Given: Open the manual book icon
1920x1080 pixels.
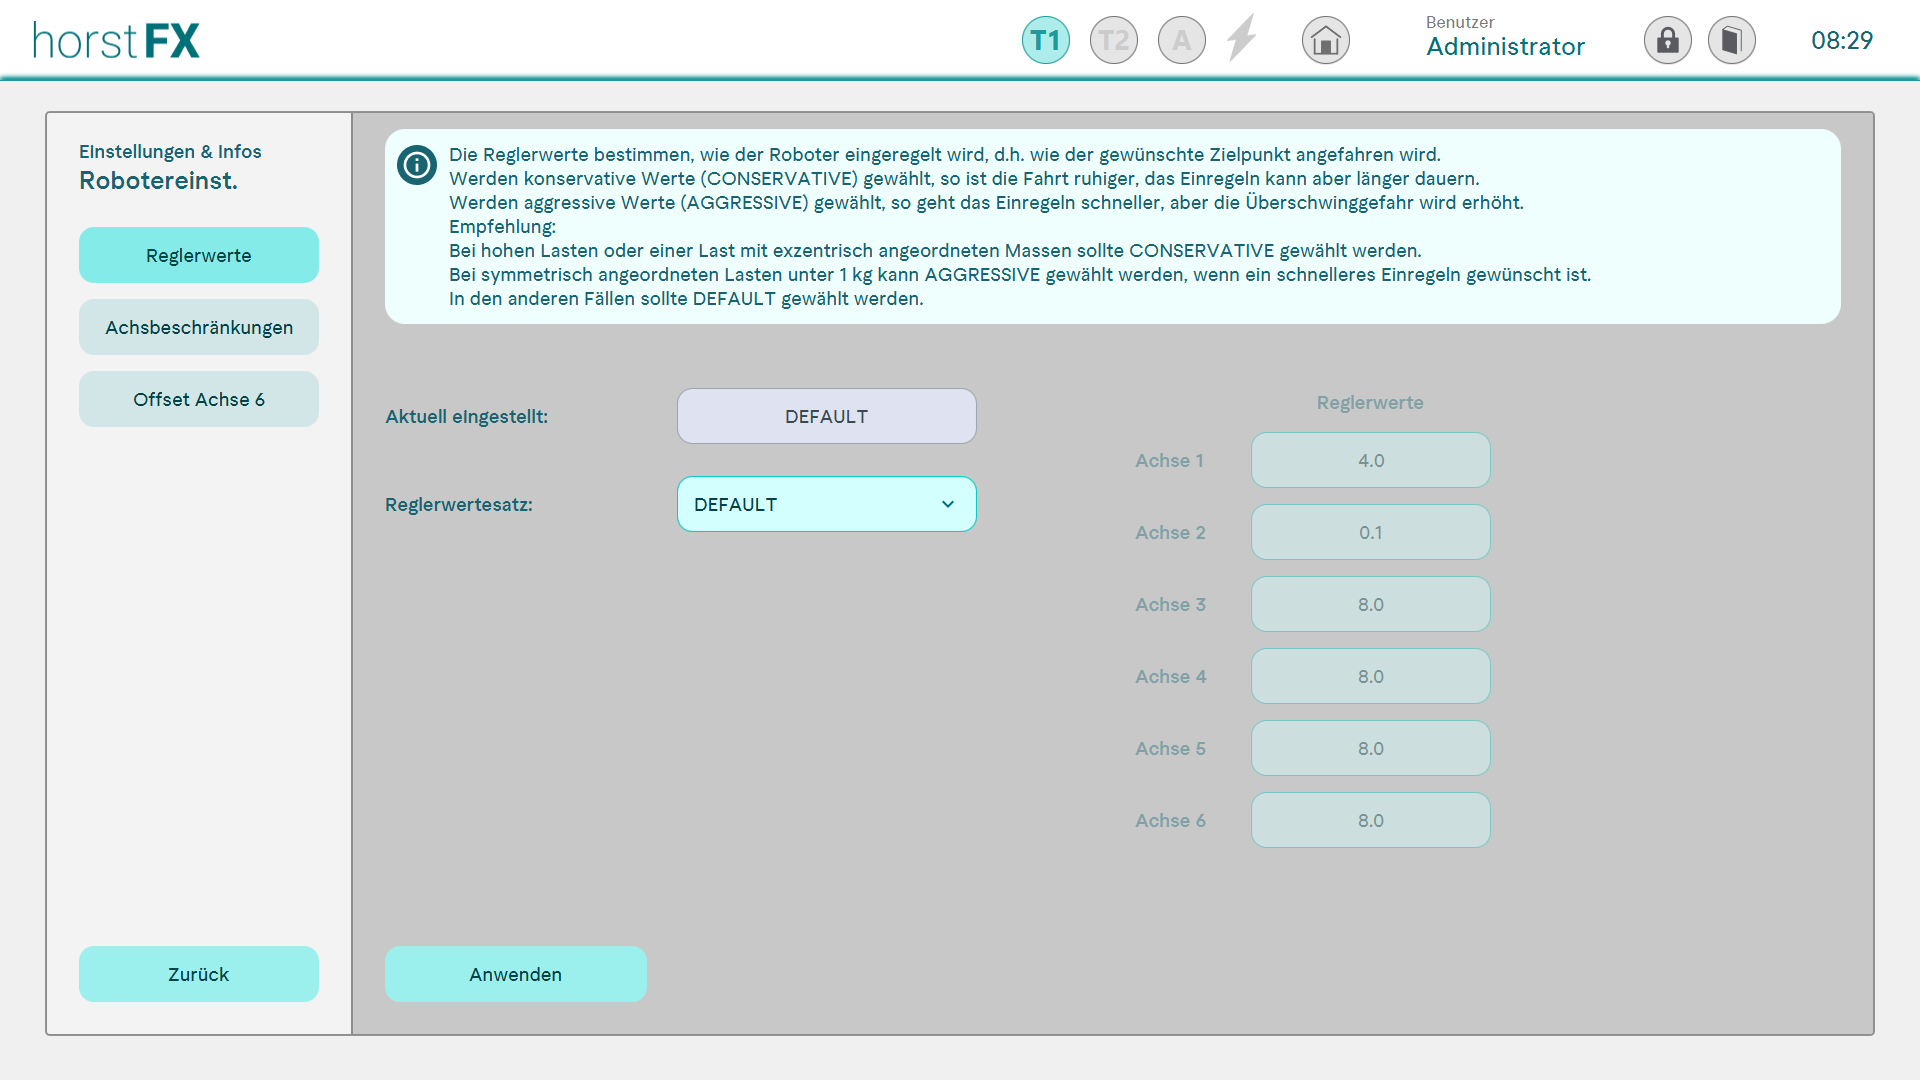Looking at the screenshot, I should point(1731,41).
